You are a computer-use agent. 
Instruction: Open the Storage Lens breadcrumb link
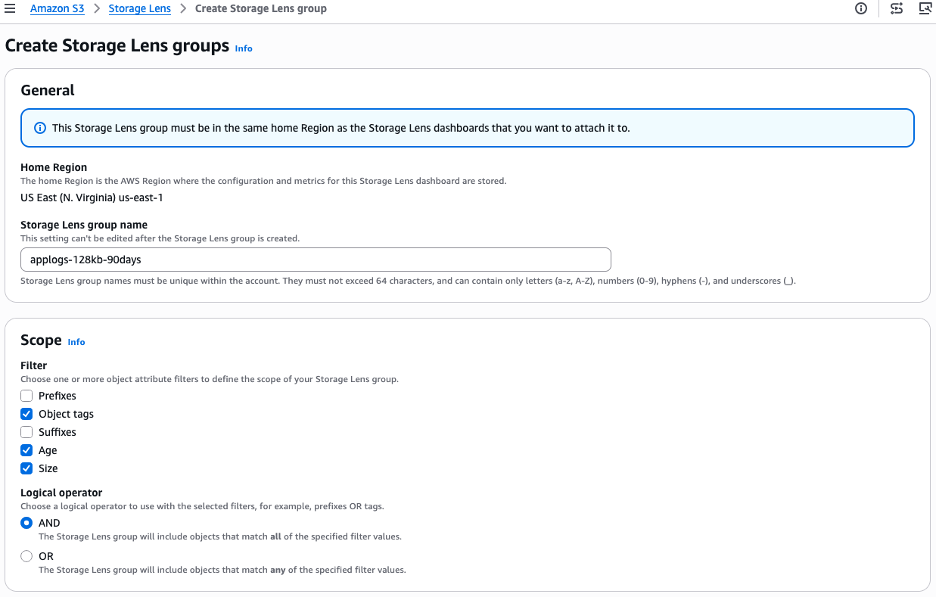click(140, 8)
